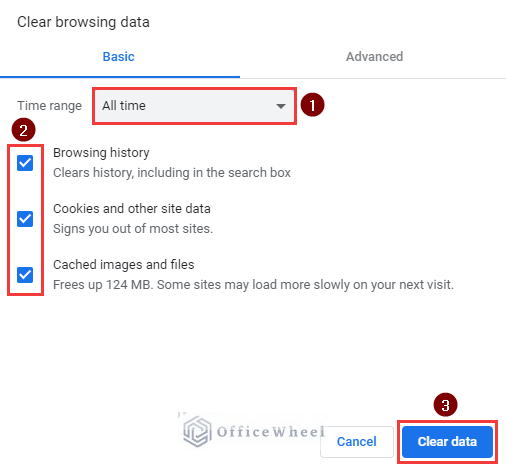Click the 'Cookies and other site data' label
Viewport: 506px width, 470px height.
click(132, 209)
